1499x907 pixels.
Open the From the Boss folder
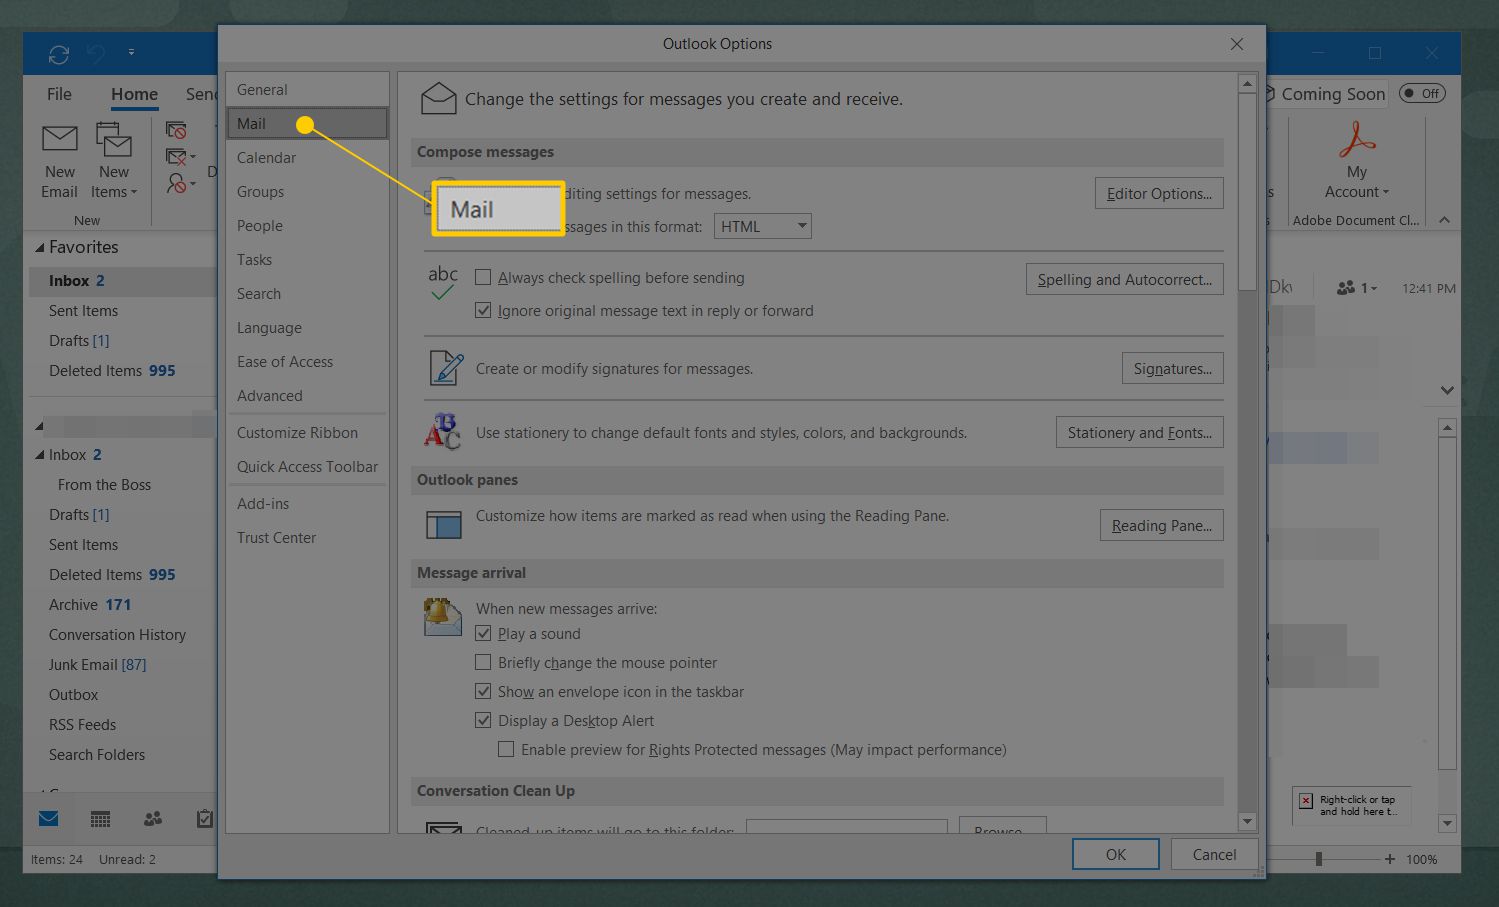104,484
